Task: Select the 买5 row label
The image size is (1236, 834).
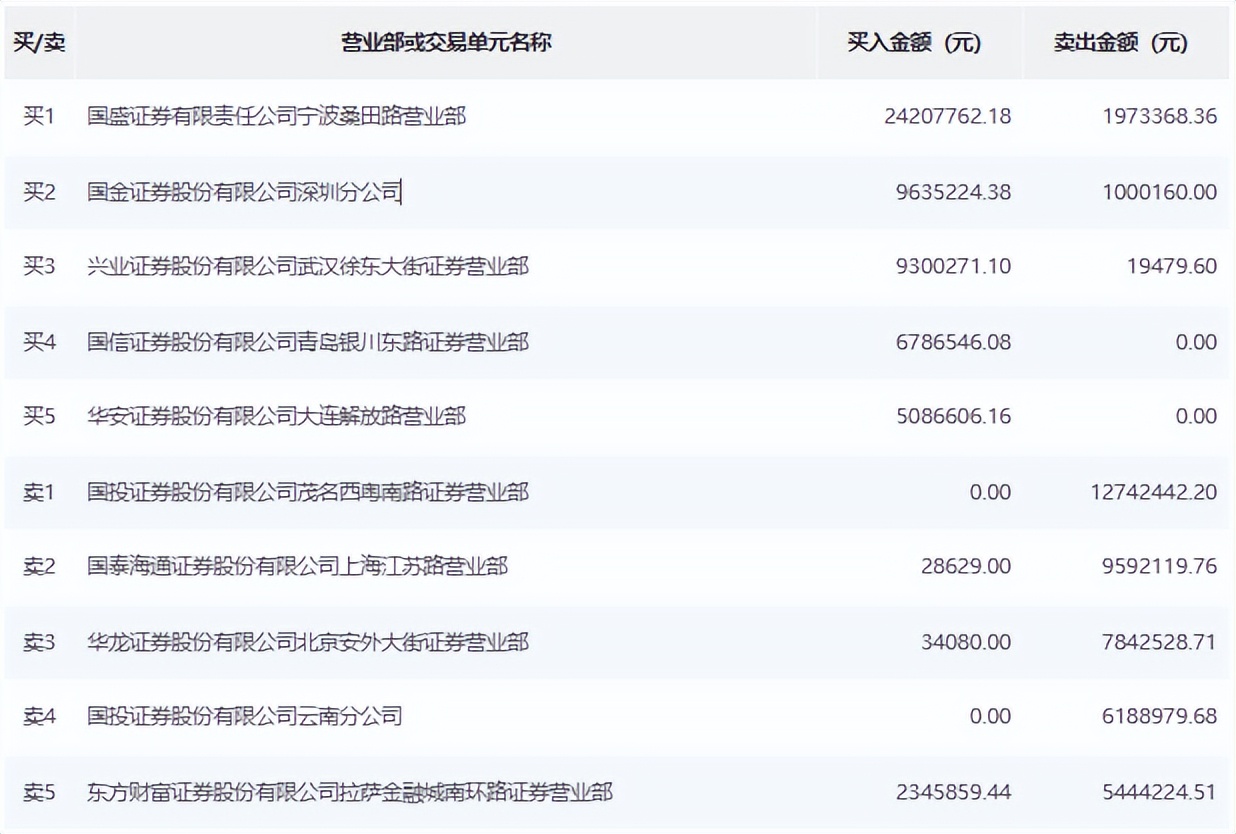Action: pyautogui.click(x=39, y=416)
